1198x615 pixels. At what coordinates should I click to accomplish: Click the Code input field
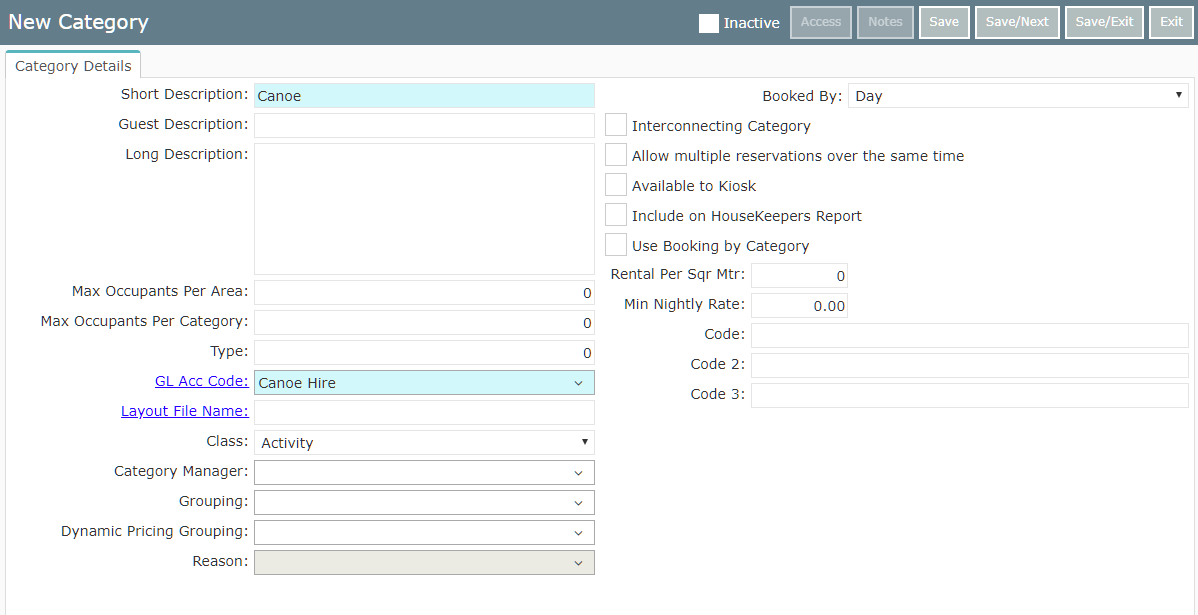(x=970, y=335)
